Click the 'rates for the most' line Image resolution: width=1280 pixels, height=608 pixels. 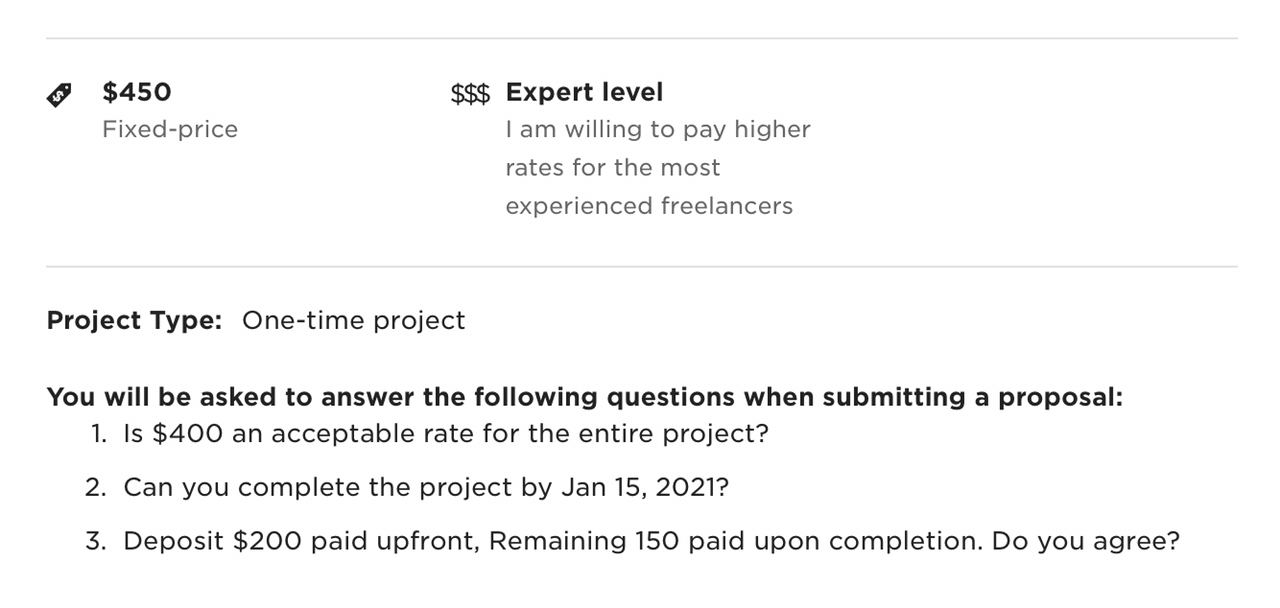click(613, 167)
